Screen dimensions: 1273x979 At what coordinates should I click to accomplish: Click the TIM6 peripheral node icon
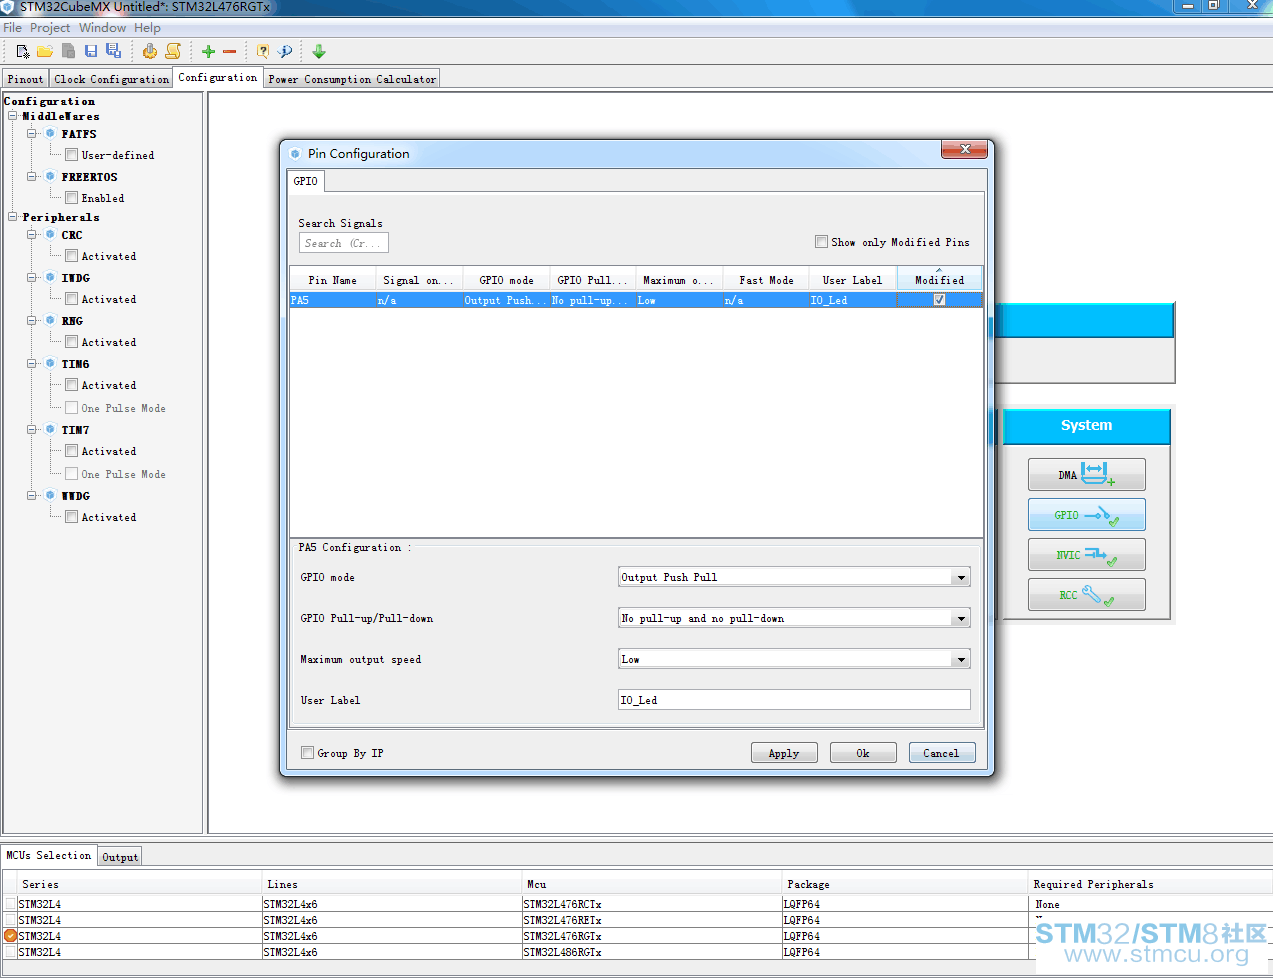(50, 363)
